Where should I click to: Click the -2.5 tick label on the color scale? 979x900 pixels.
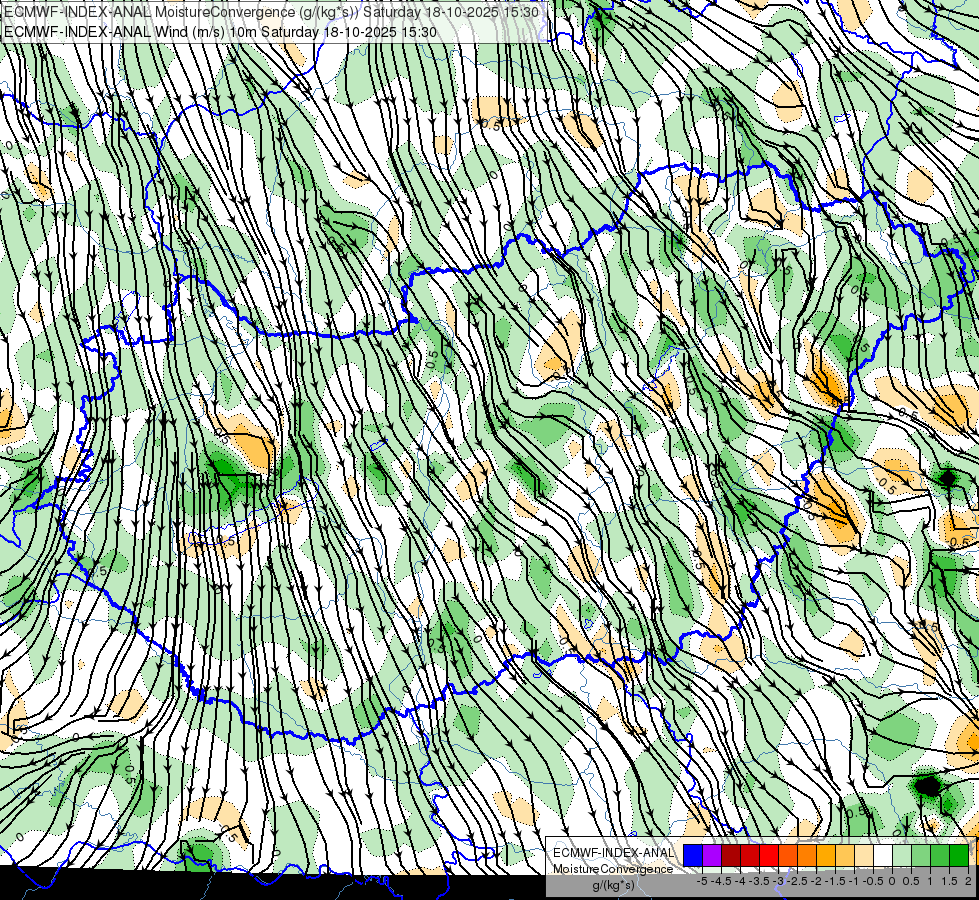point(797,881)
